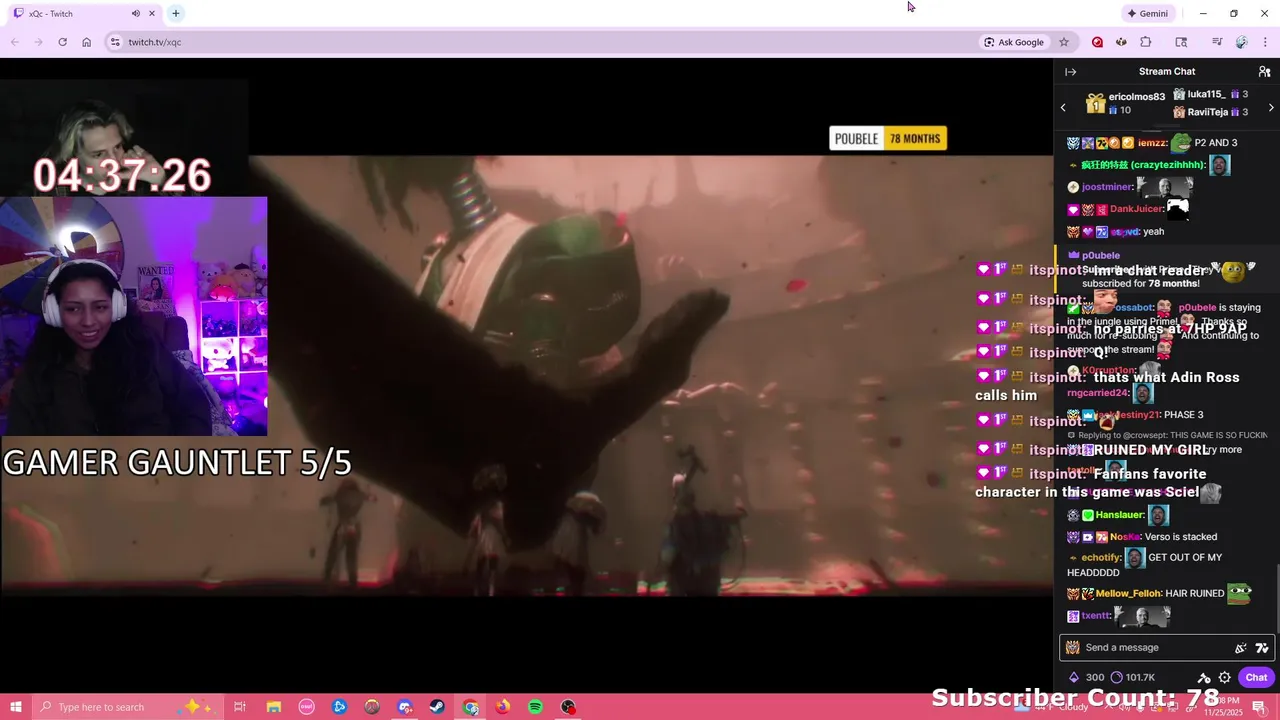1280x720 pixels.
Task: Open the moderator sword tools icon
Action: 1204,677
